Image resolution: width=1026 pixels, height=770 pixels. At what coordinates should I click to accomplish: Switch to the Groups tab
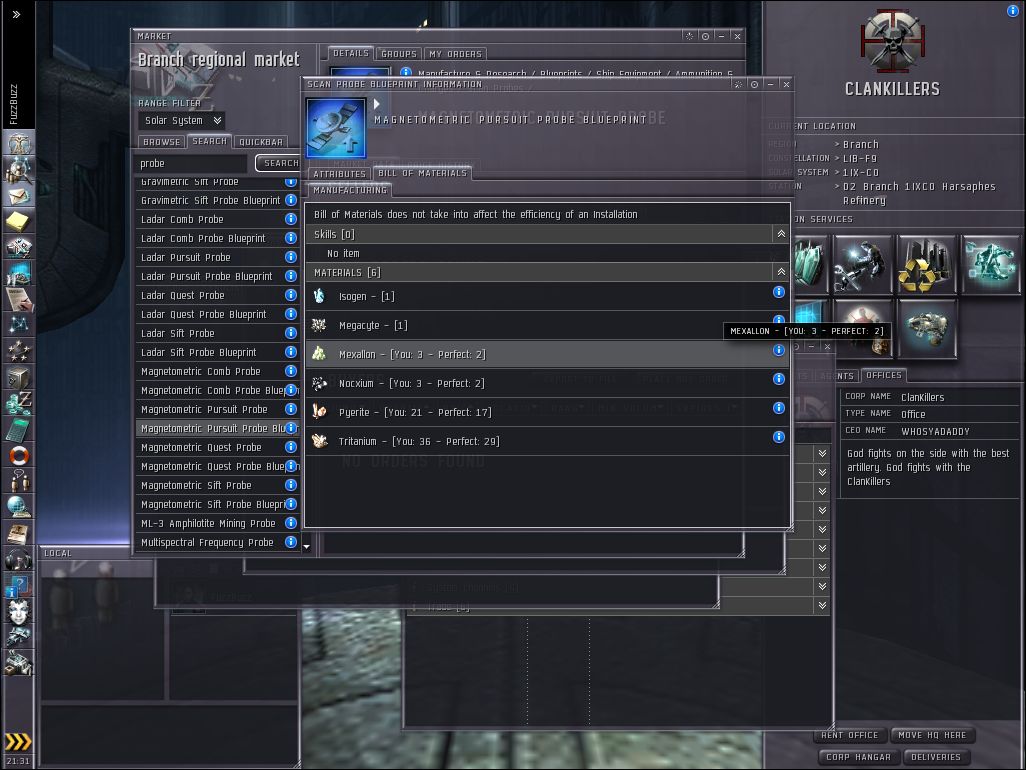pos(398,54)
